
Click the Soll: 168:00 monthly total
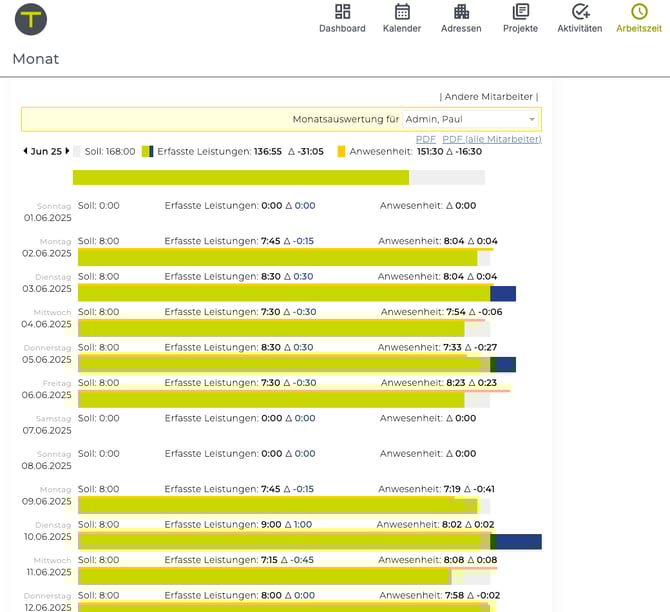pos(110,151)
